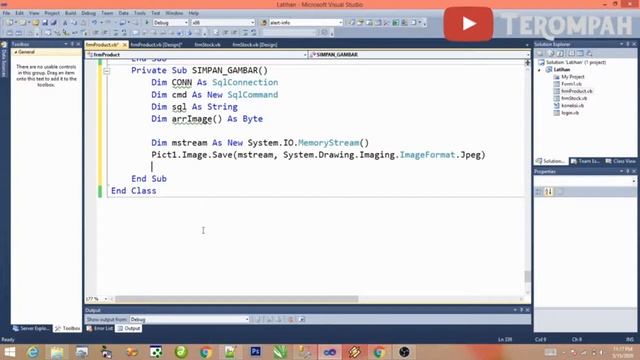Viewport: 640px width, 360px height.
Task: Open the Tools menu
Action: pyautogui.click(x=140, y=13)
